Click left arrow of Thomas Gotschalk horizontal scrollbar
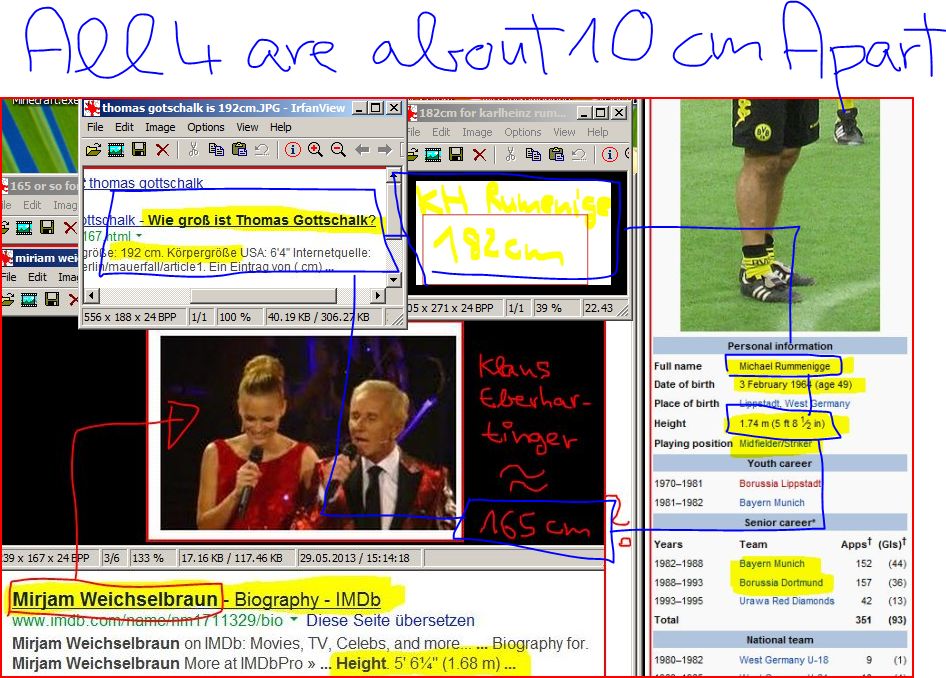This screenshot has width=946, height=678. pyautogui.click(x=91, y=296)
